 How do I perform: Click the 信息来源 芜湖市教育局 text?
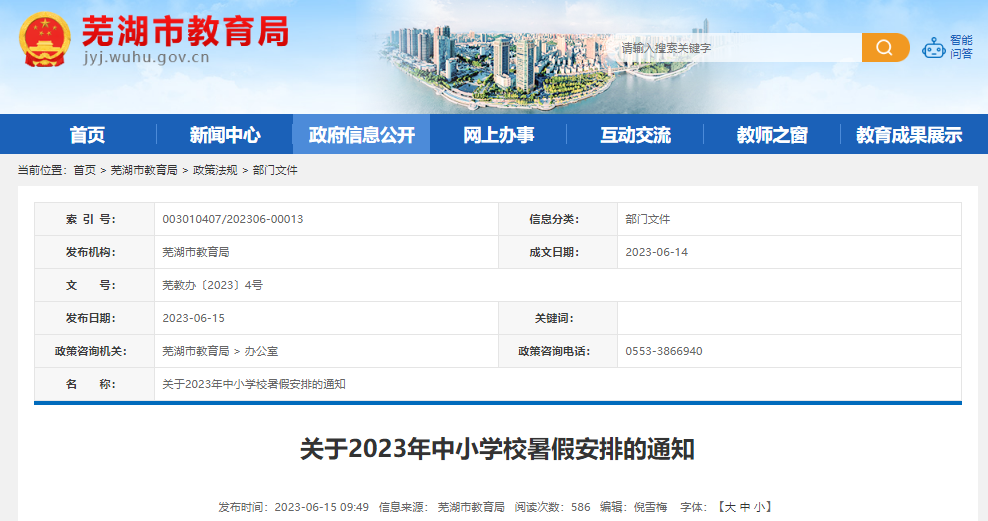[442, 507]
